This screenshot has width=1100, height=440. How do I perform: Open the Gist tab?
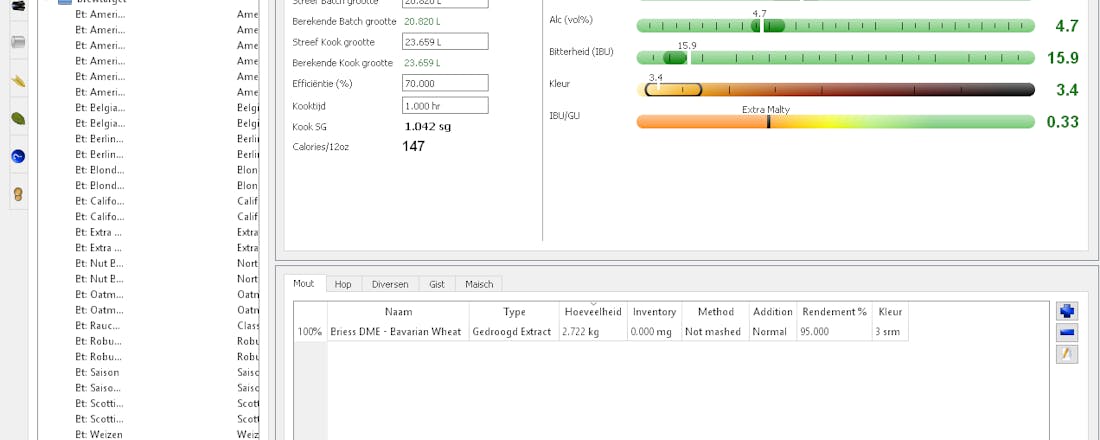click(437, 284)
